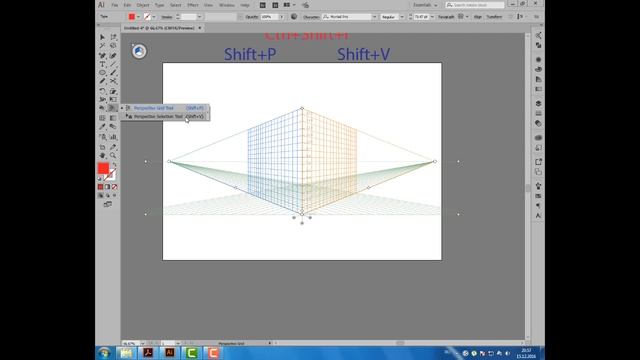Select the Direct Selection tool
Image resolution: width=640 pixels, height=360 pixels.
click(113, 37)
